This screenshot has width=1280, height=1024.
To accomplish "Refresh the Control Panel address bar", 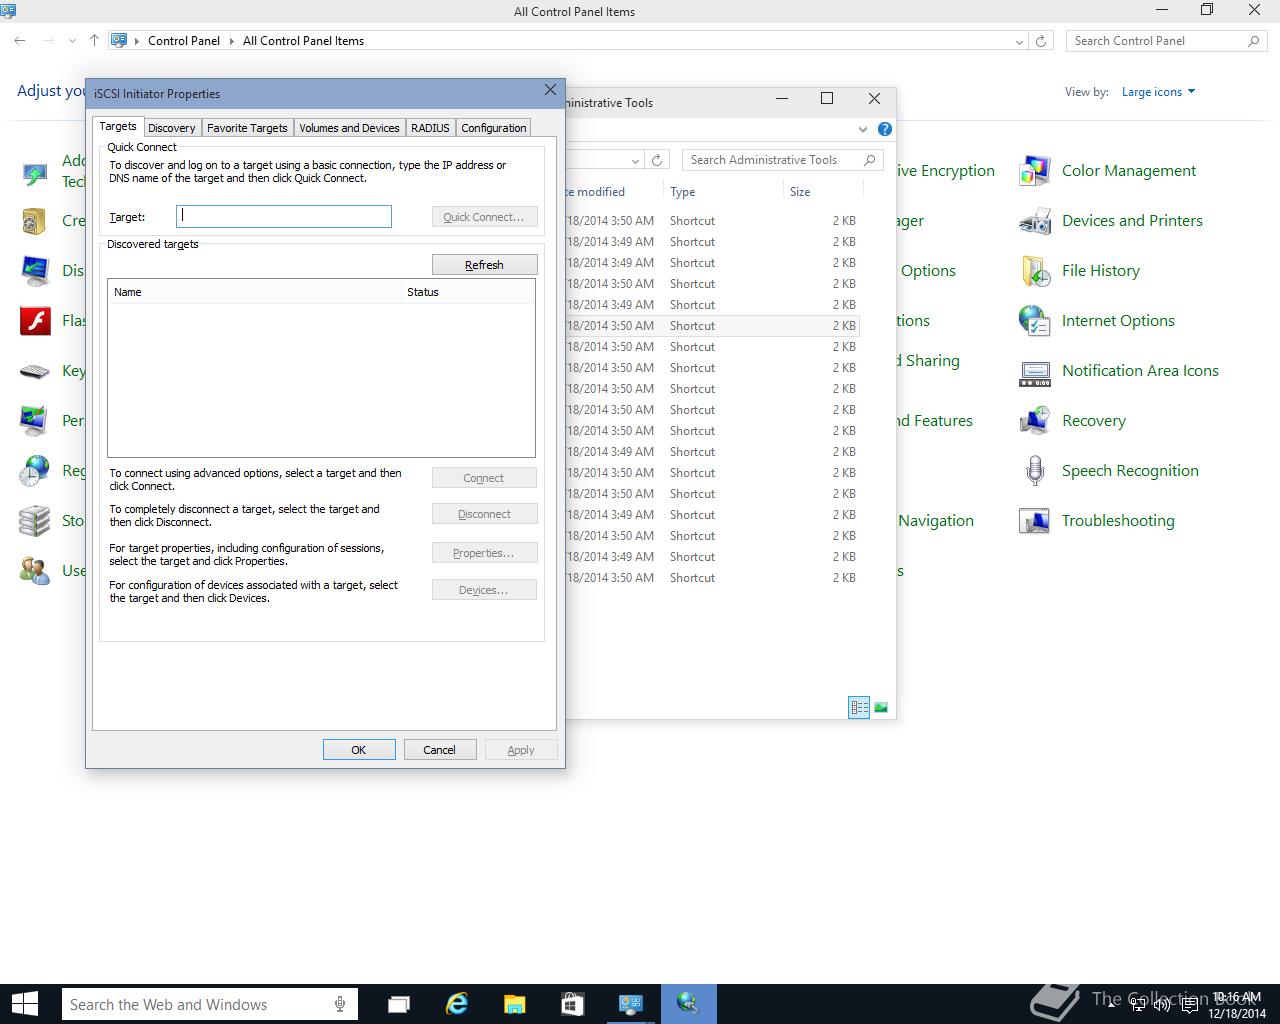I will click(x=1041, y=41).
